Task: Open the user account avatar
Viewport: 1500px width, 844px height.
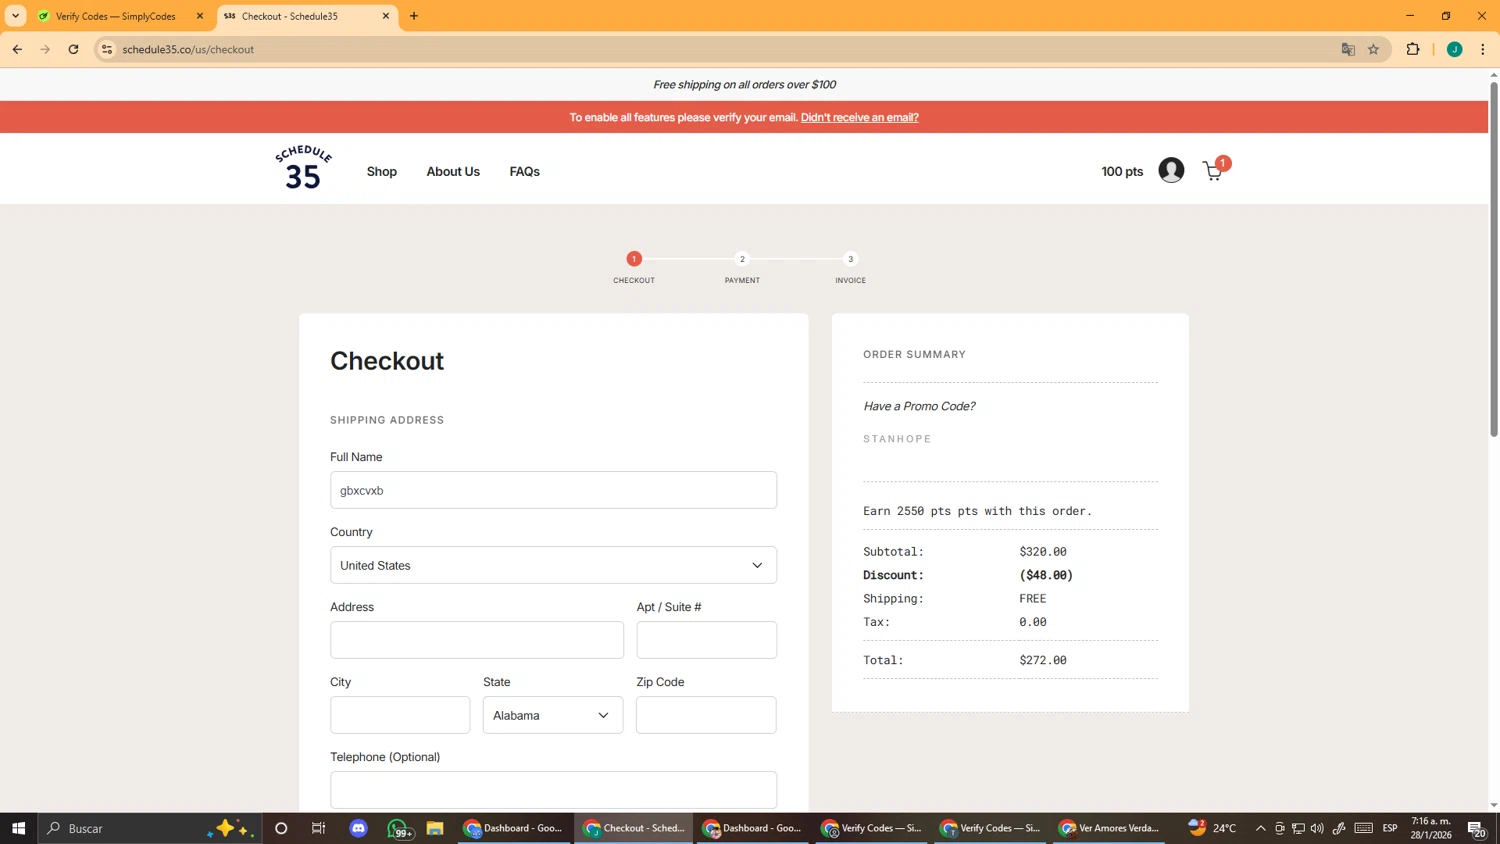Action: tap(1171, 170)
